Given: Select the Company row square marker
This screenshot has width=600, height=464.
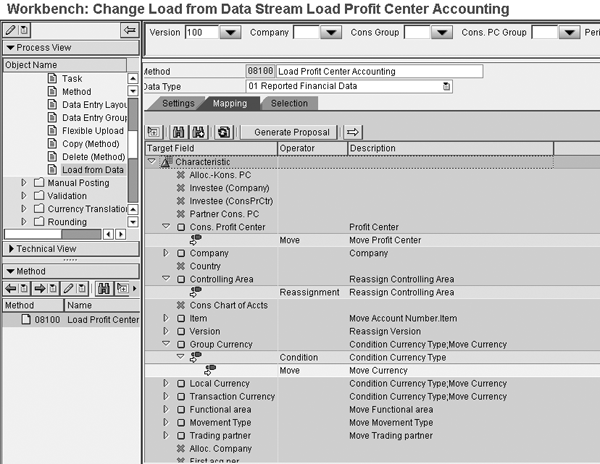Looking at the screenshot, I should (x=181, y=253).
